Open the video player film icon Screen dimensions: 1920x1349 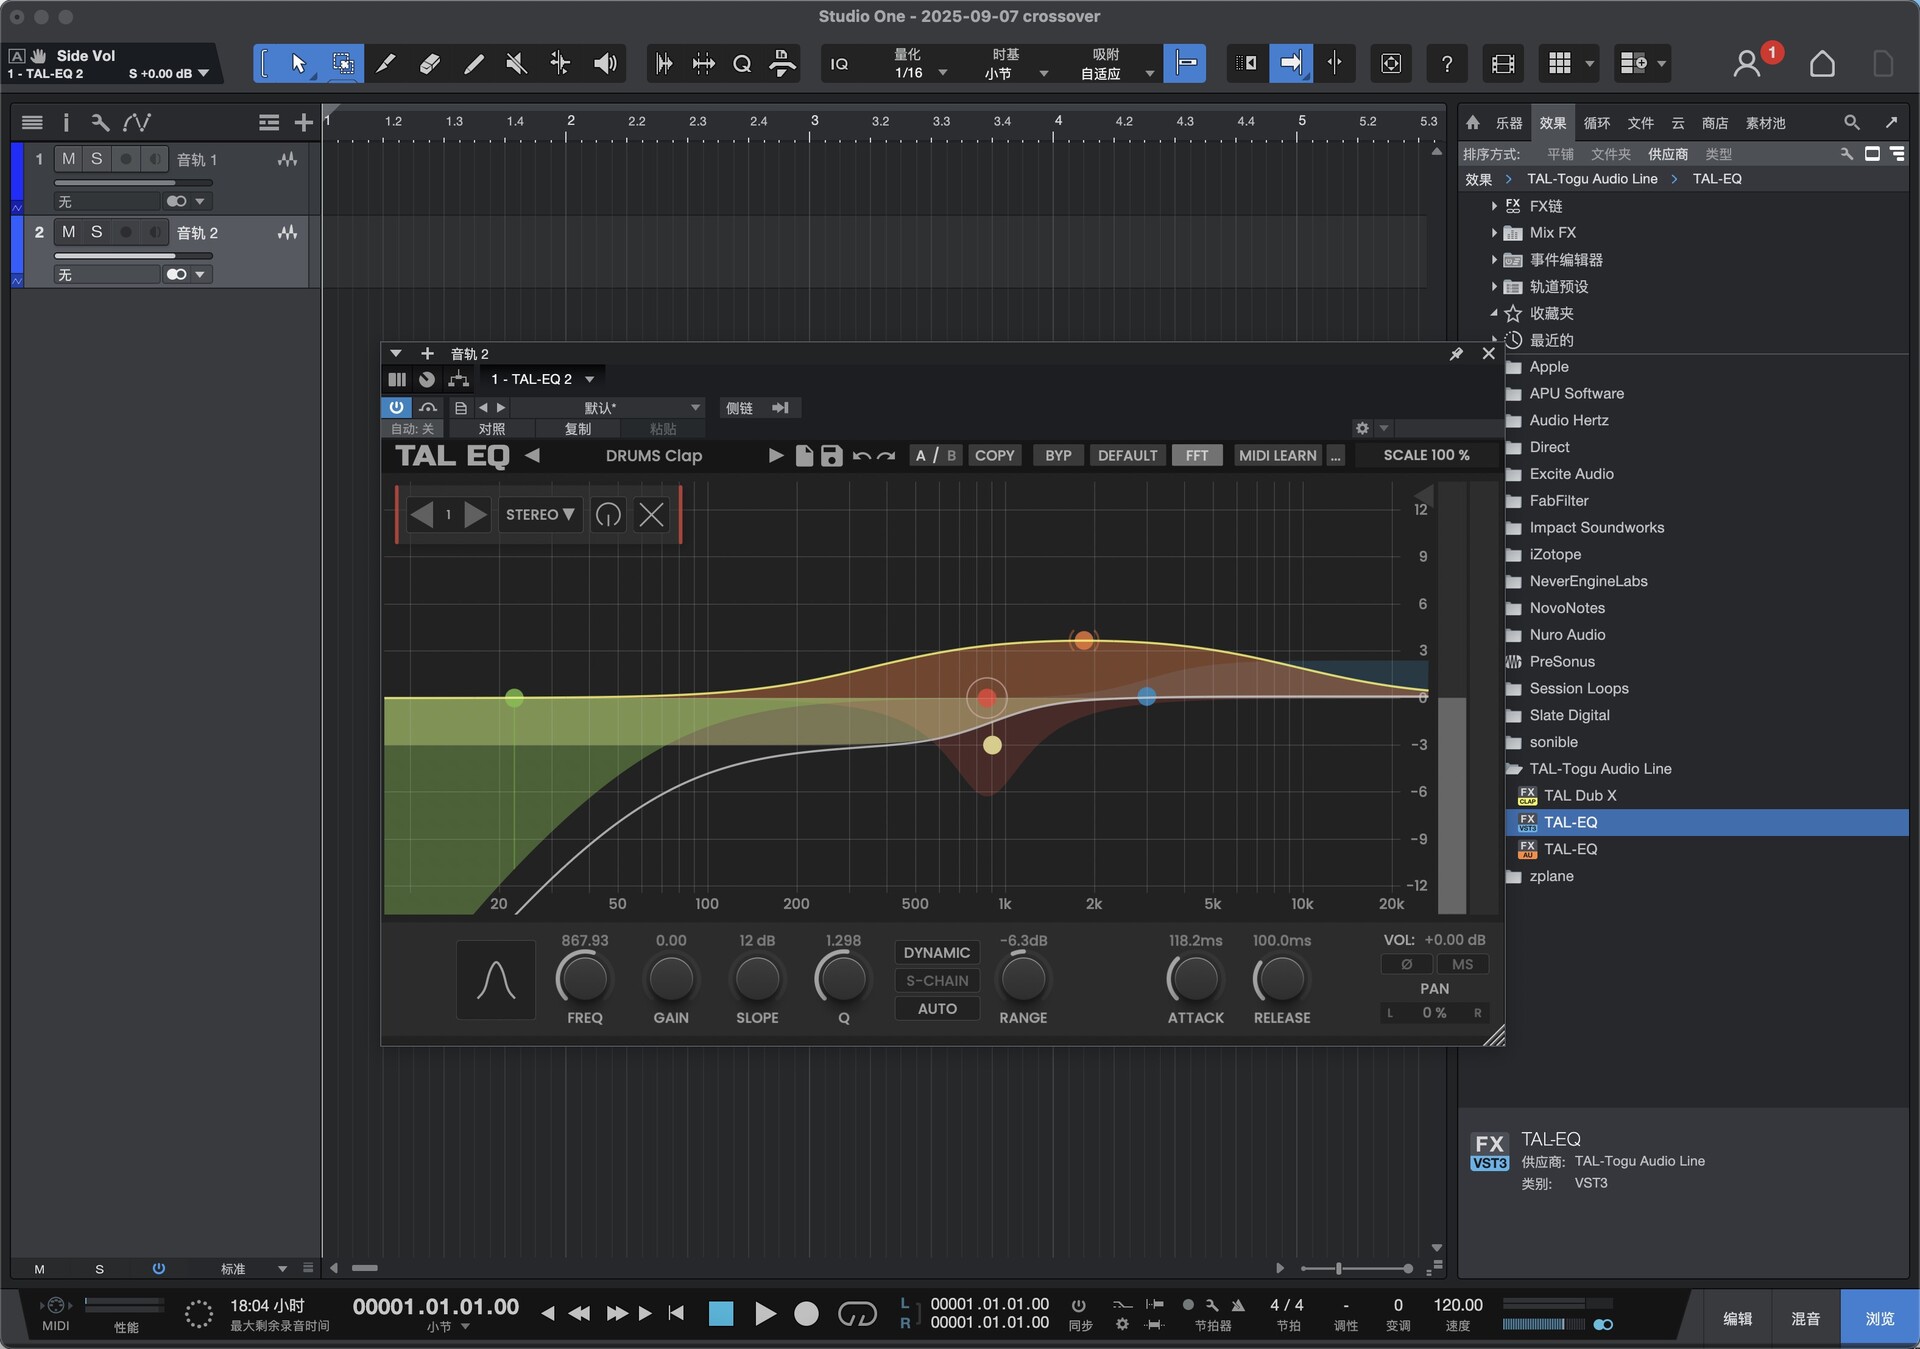click(1502, 64)
